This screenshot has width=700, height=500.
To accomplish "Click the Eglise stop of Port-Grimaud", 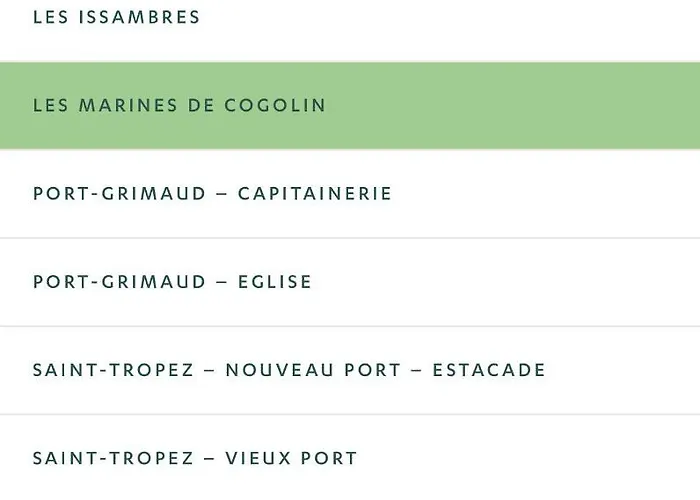I will (x=350, y=282).
